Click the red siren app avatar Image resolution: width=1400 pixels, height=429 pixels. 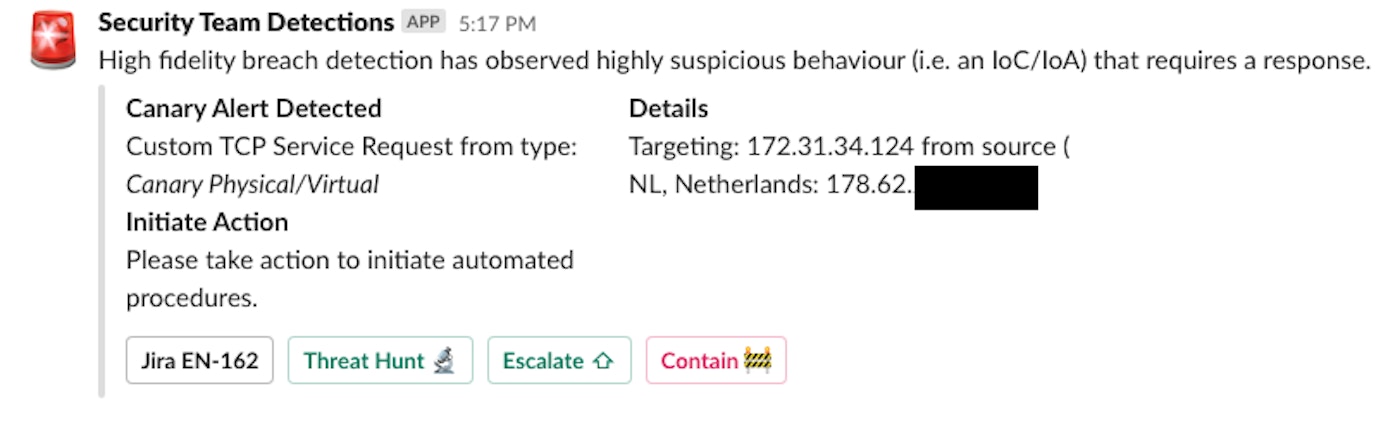click(x=53, y=40)
